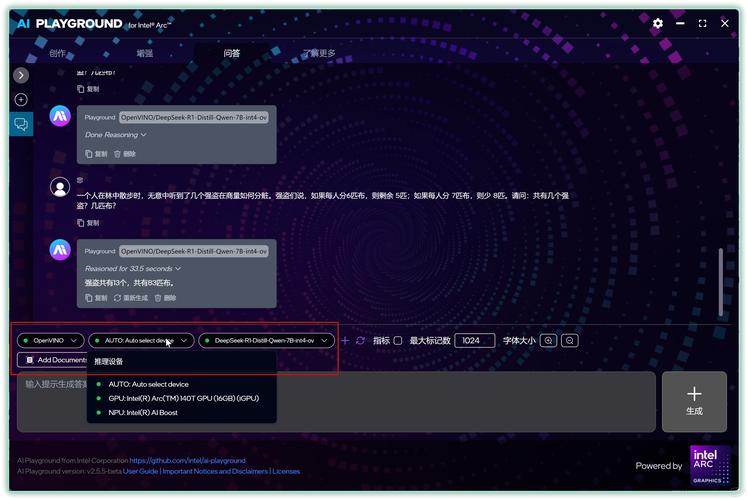Increase font size with zoom-in icon

[548, 341]
